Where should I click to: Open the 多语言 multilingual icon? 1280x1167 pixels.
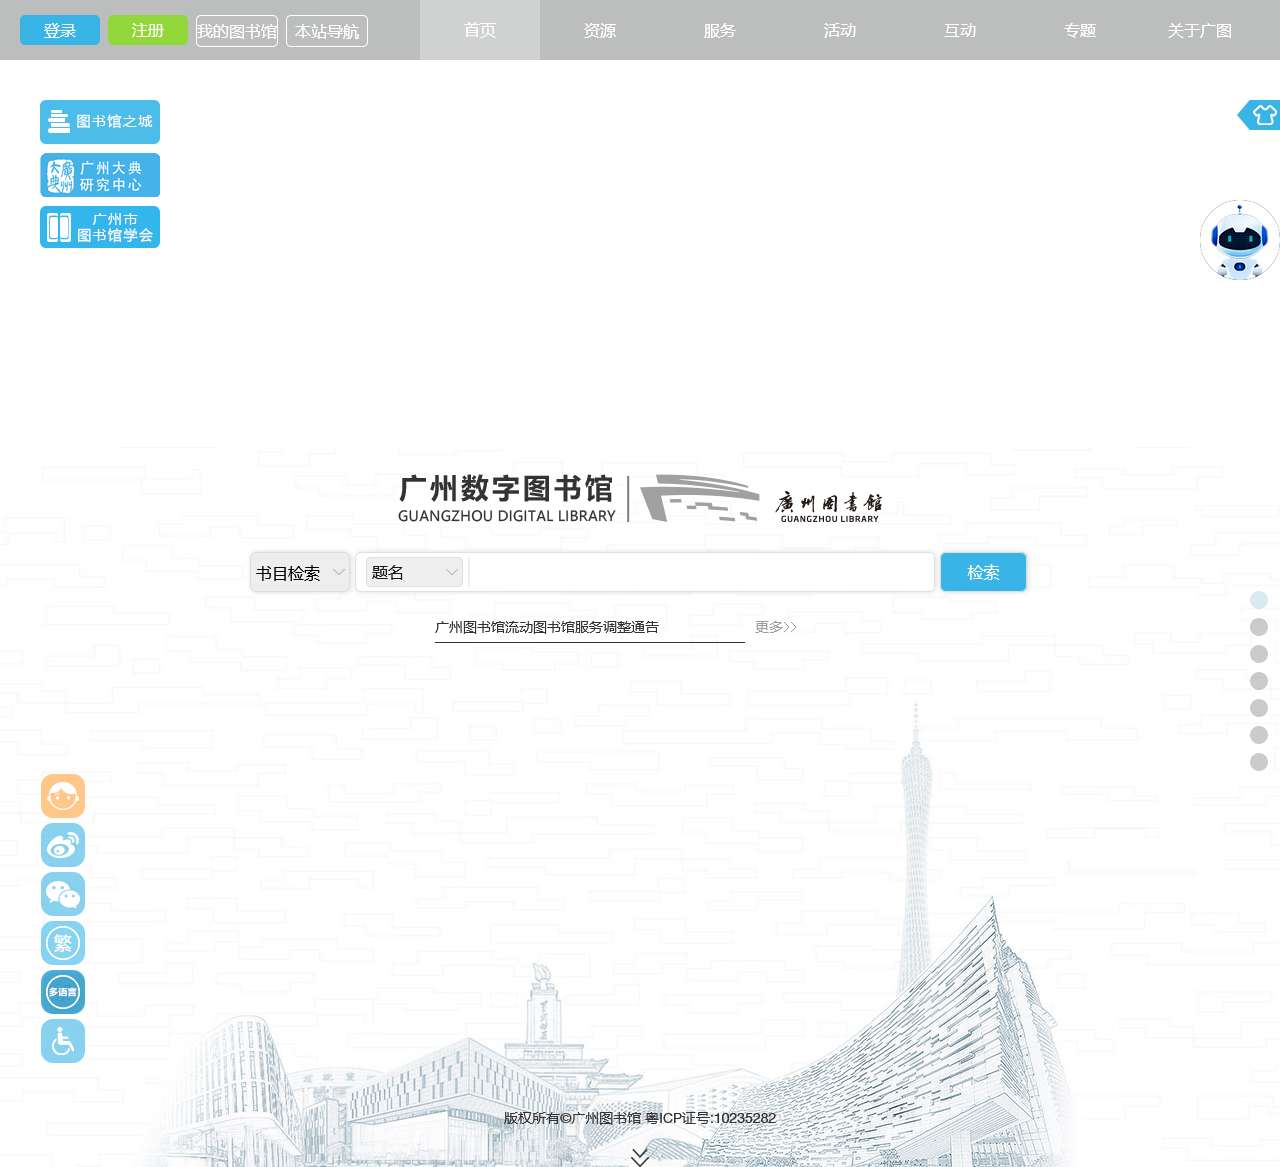[63, 993]
